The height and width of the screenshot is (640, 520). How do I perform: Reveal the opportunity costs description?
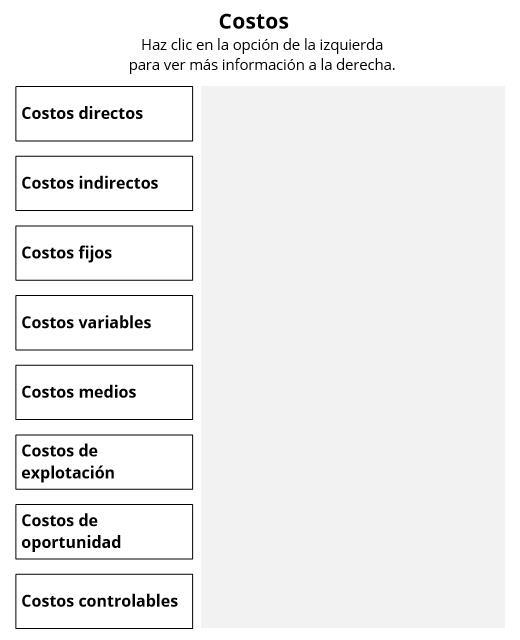click(104, 532)
